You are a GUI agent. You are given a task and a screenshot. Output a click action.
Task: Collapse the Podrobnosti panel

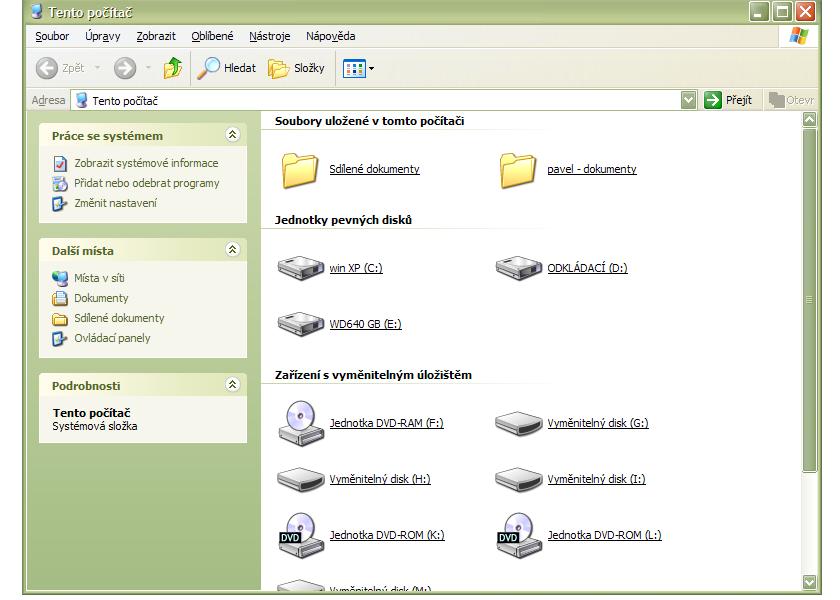click(233, 385)
